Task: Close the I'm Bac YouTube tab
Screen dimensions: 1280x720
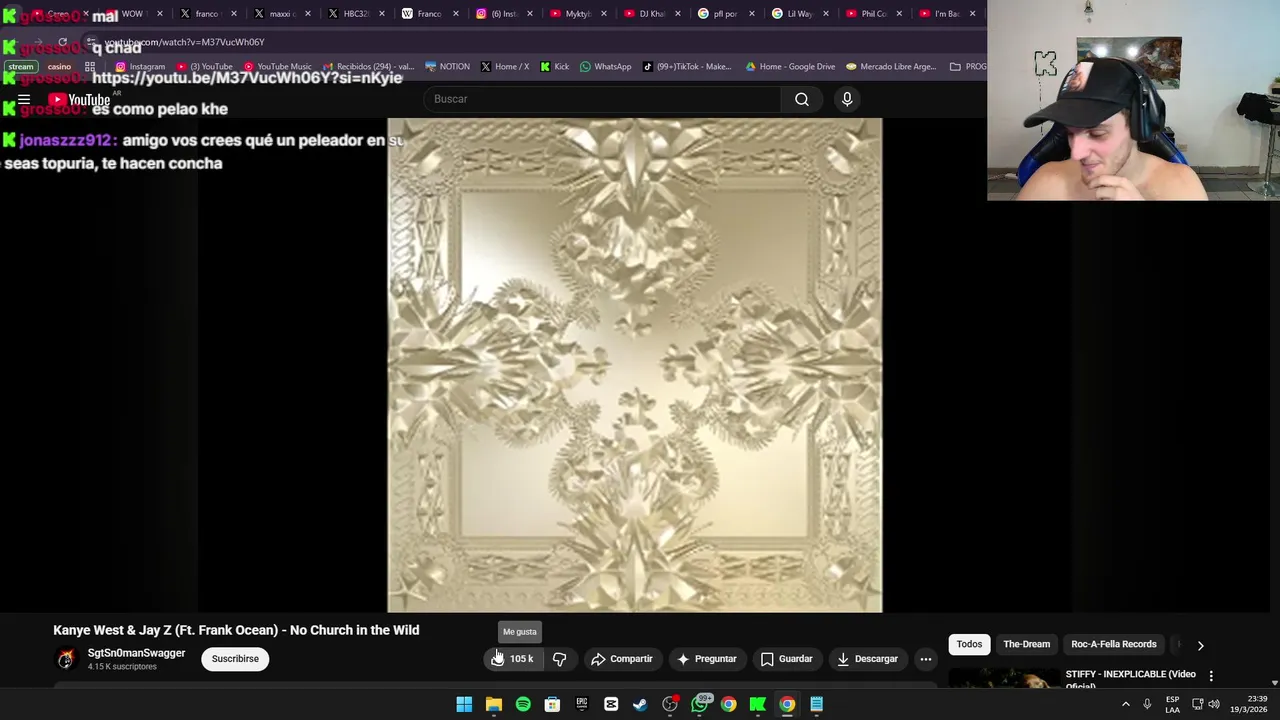Action: pyautogui.click(x=972, y=14)
